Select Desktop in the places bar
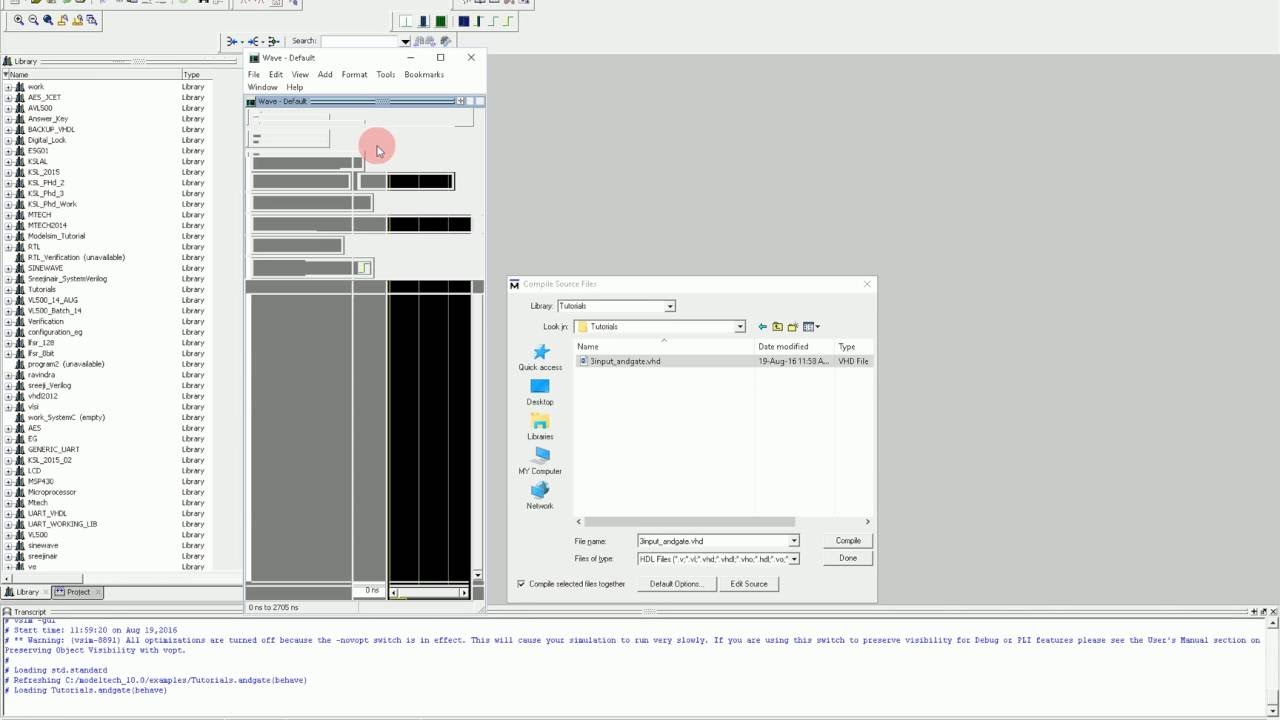 click(x=540, y=393)
